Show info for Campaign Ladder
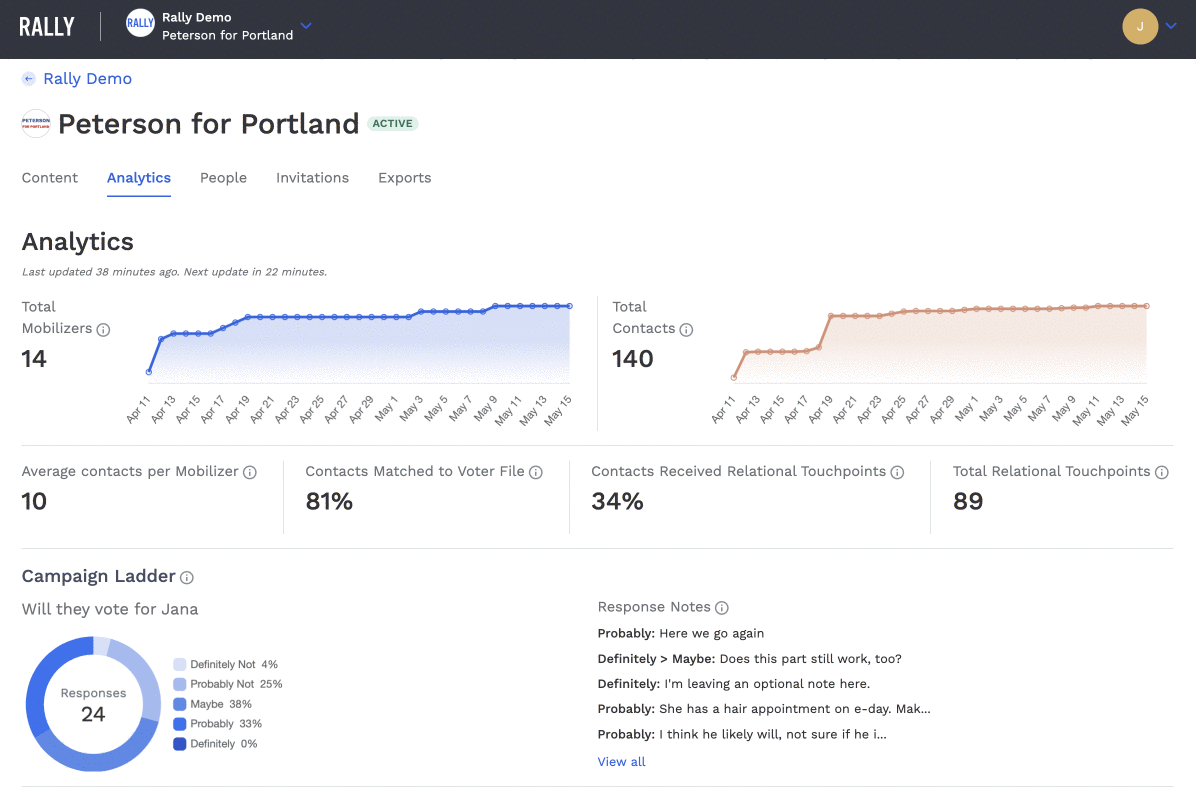This screenshot has height=799, width=1196. (x=187, y=578)
